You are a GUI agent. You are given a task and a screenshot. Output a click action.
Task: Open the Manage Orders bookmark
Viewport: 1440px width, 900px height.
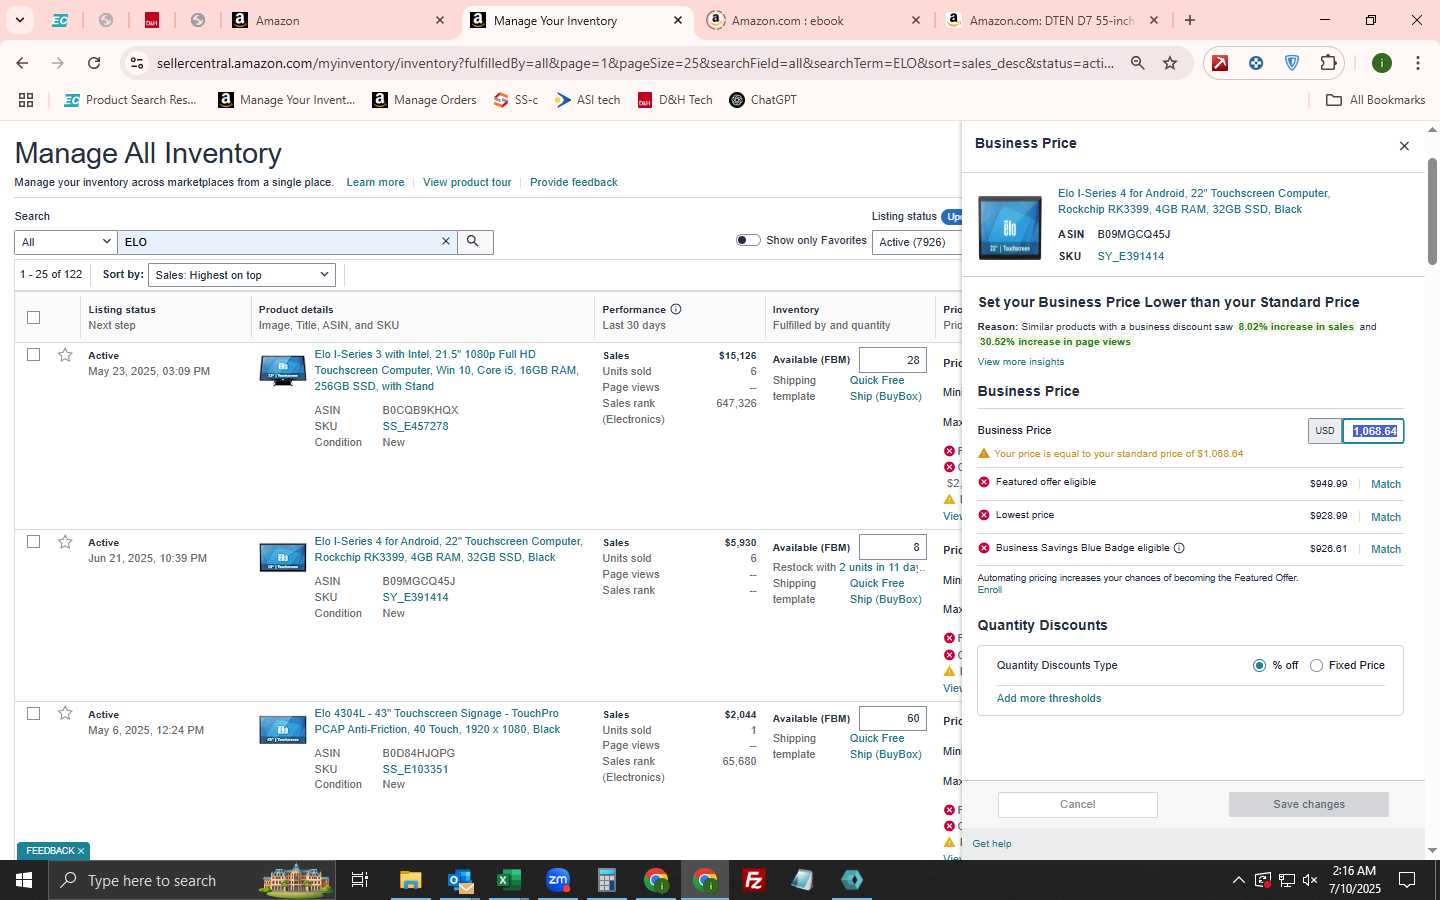click(x=424, y=100)
